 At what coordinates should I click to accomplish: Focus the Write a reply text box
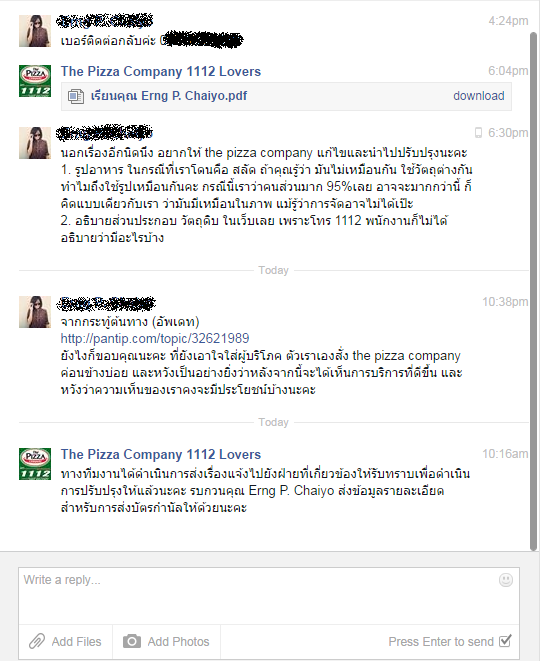269,596
